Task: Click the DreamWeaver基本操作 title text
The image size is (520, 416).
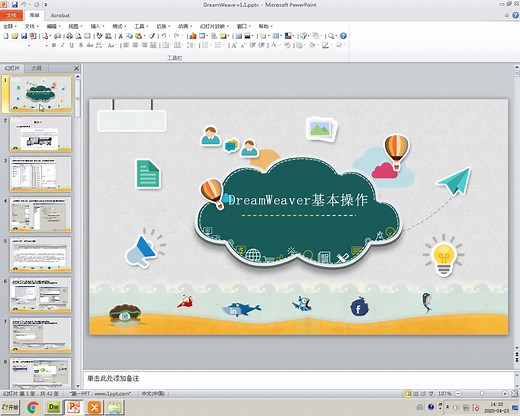Action: pos(298,200)
